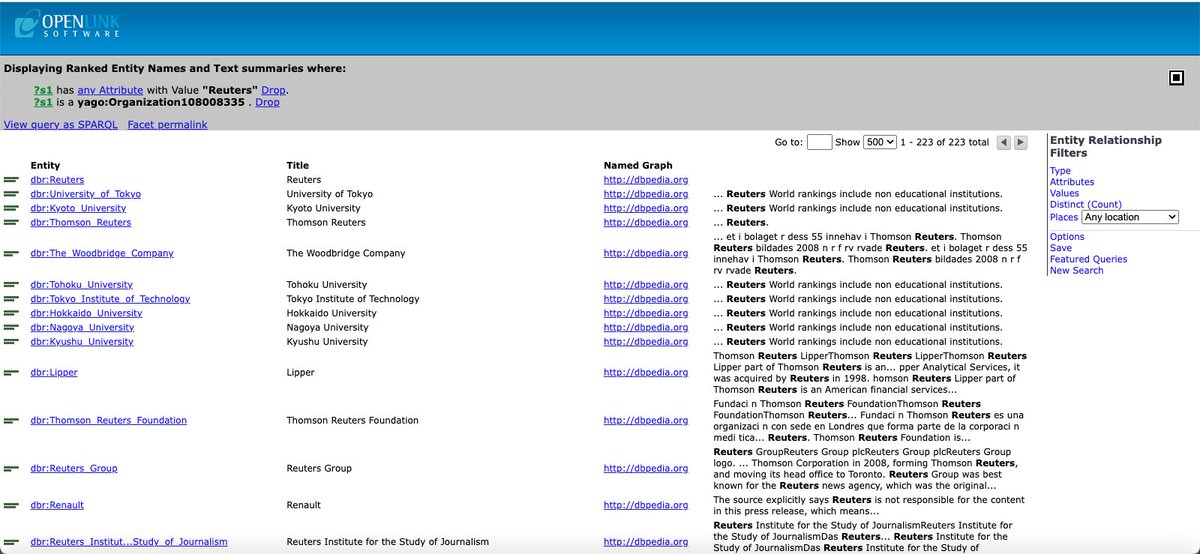This screenshot has height=554, width=1200.
Task: Click rank bars icon beside dbr:Kyoto_University
Action: tap(11, 208)
